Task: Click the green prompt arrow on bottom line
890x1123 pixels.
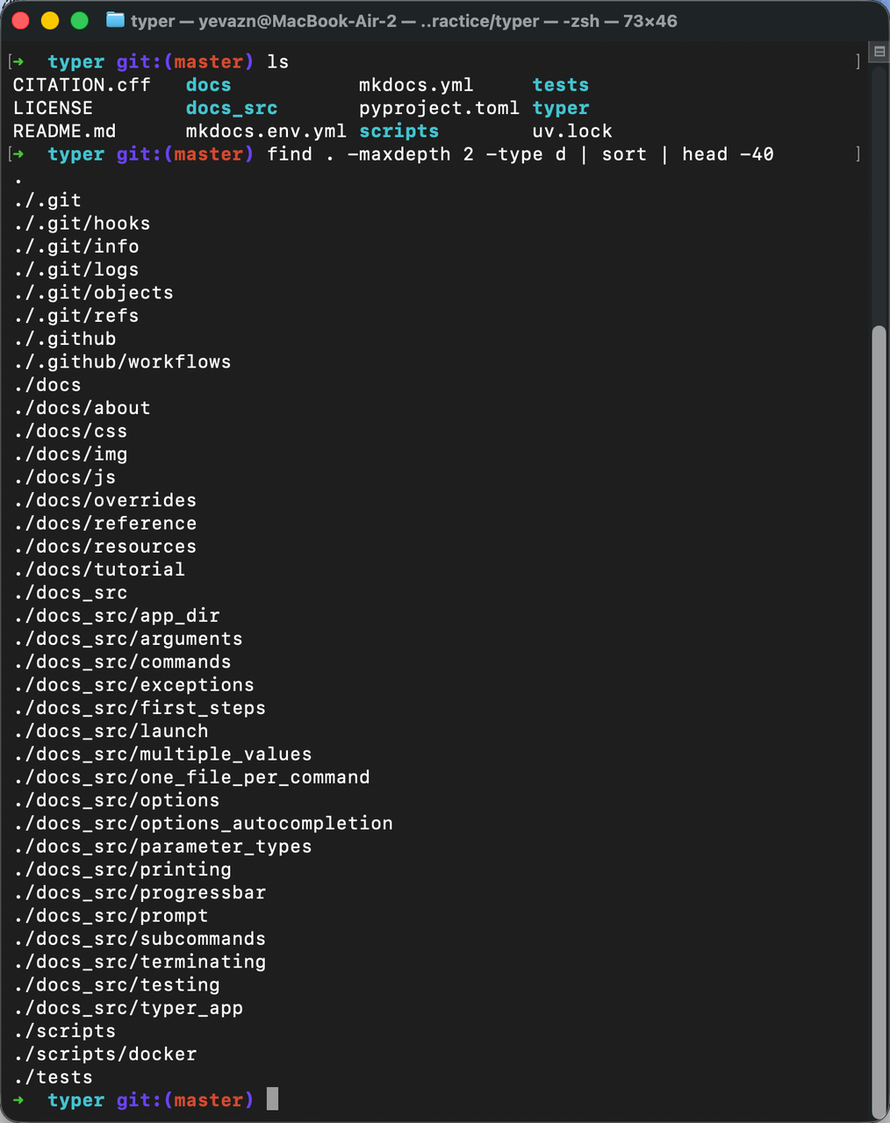Action: point(19,1099)
